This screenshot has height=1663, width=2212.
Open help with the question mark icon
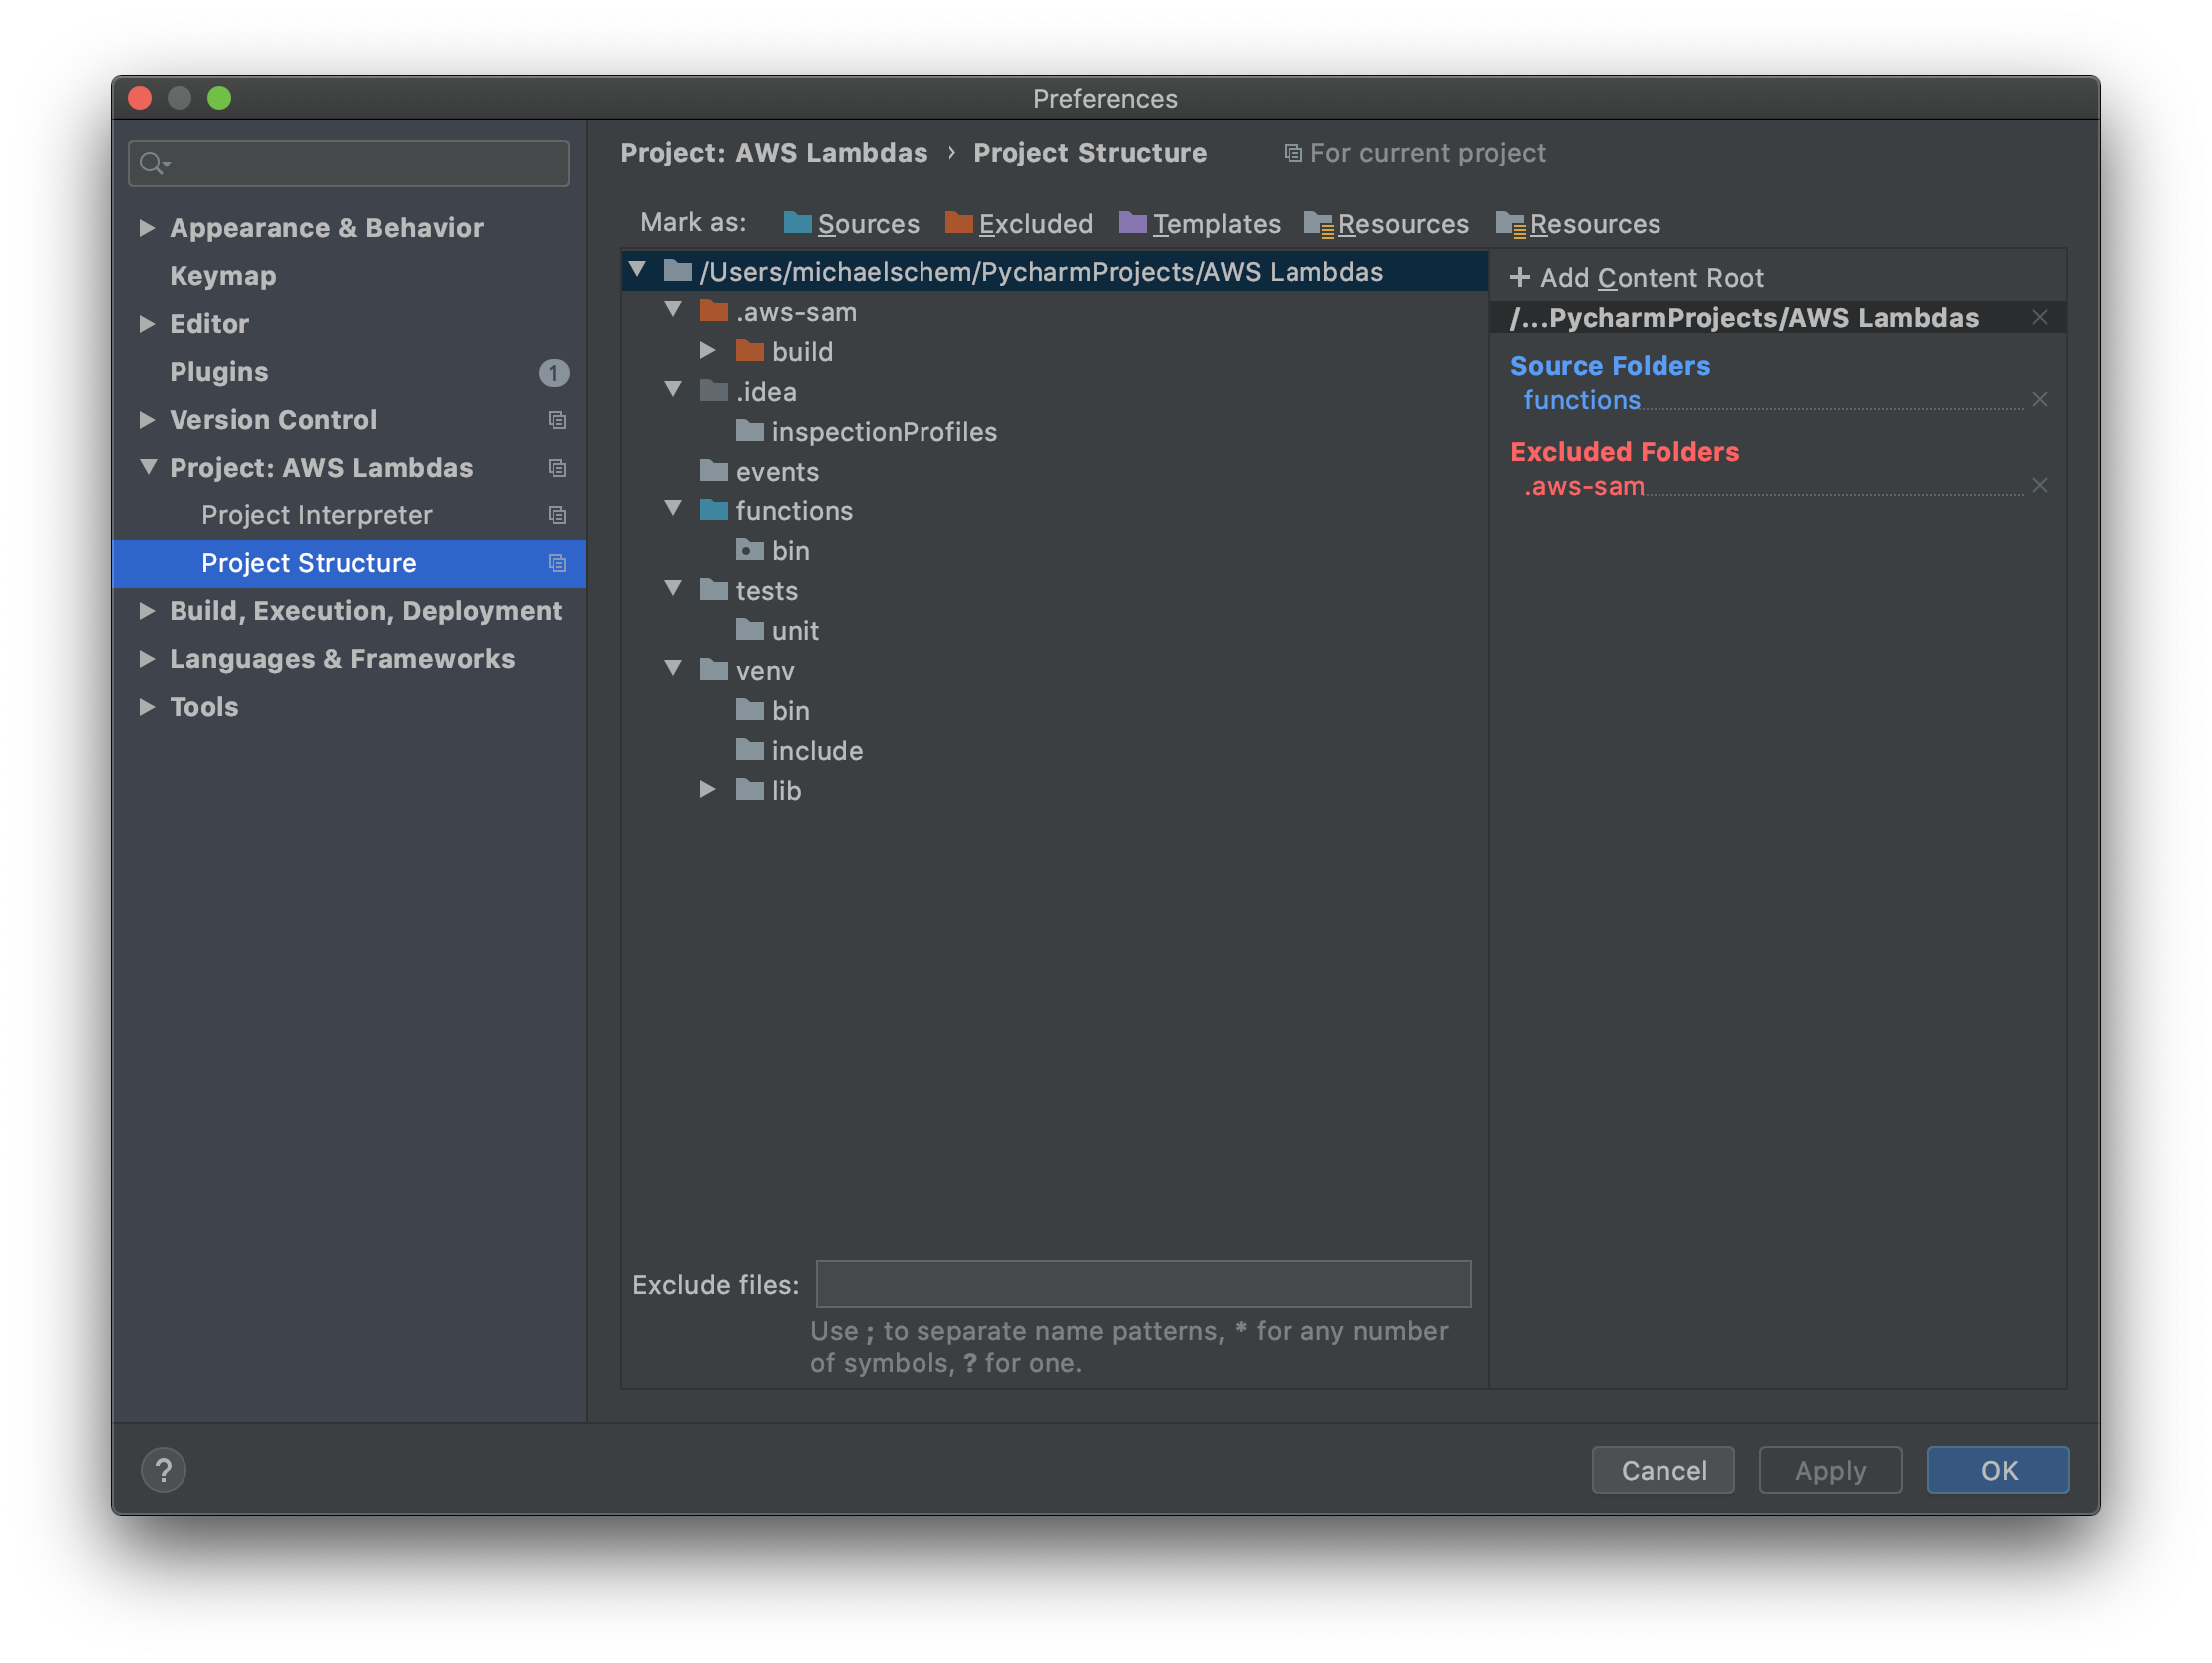(x=163, y=1469)
